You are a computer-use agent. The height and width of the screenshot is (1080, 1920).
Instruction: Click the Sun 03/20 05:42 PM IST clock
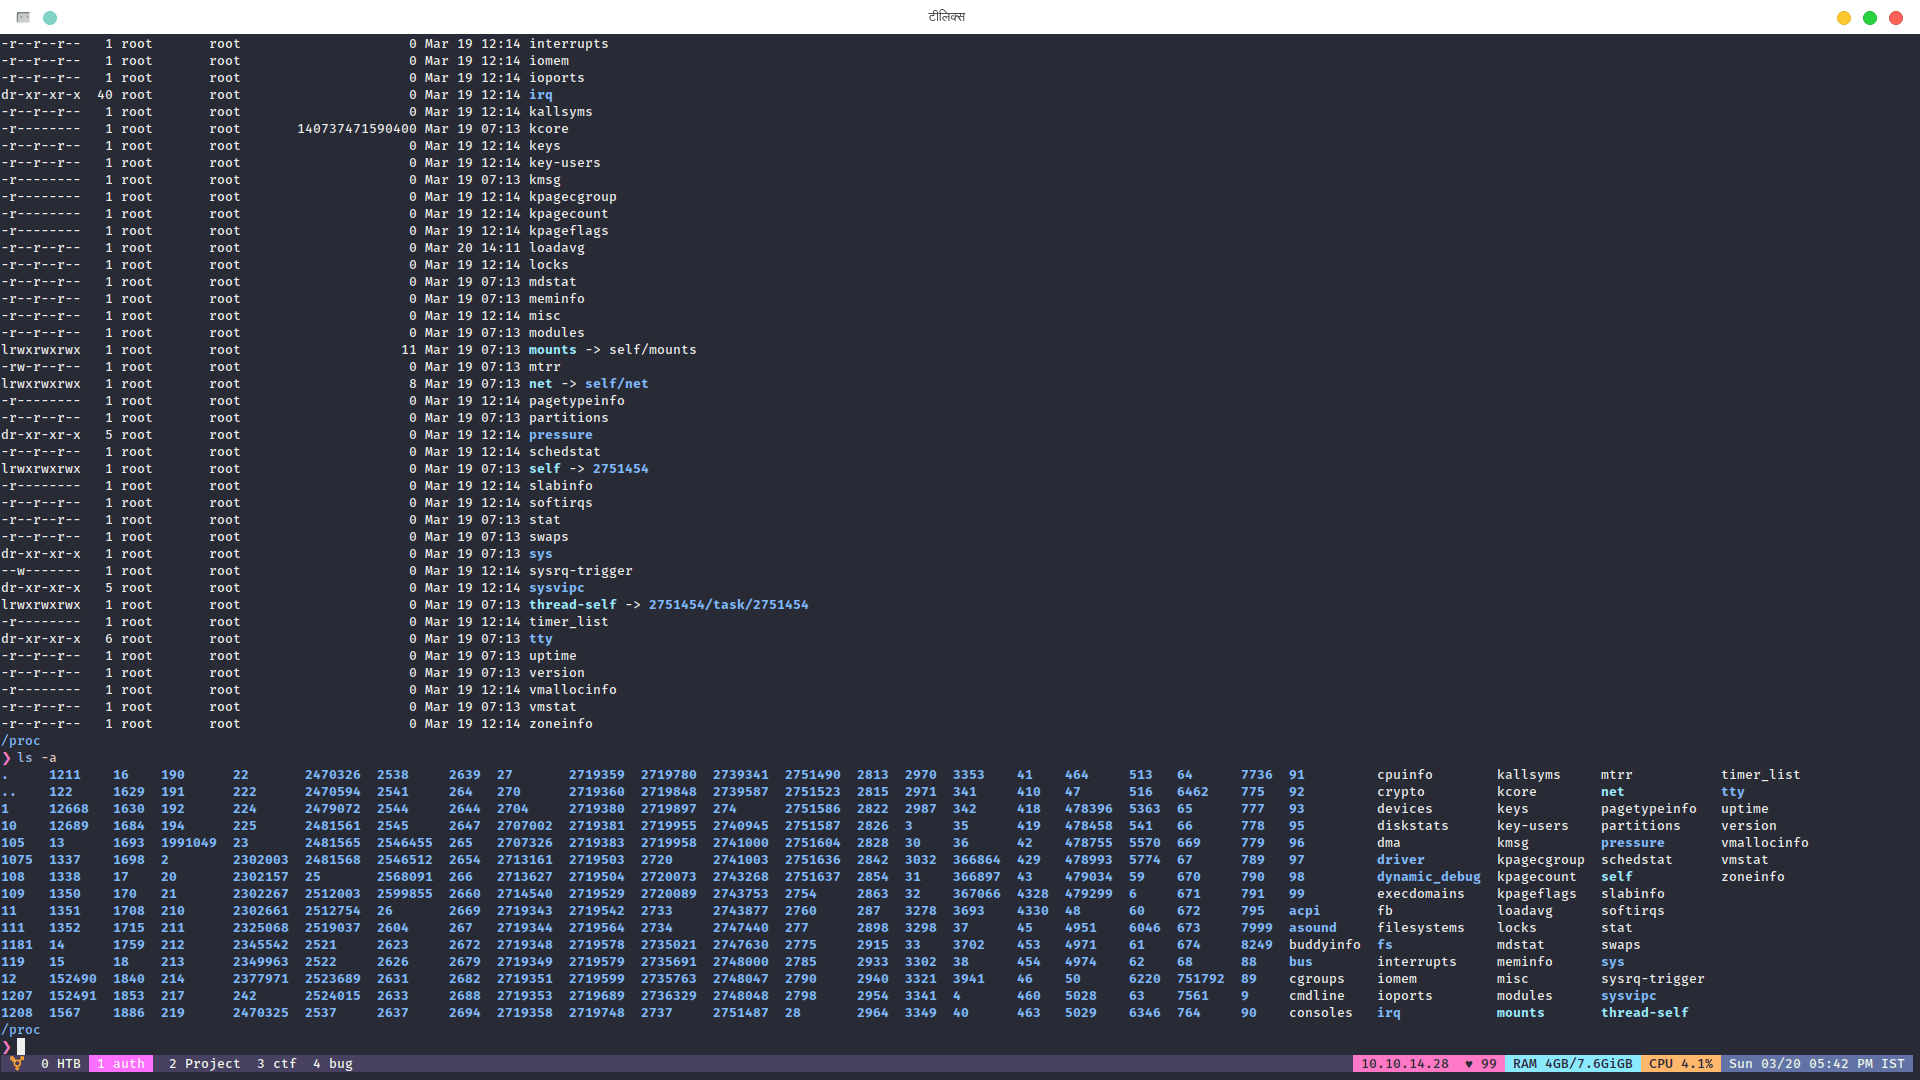point(1817,1064)
